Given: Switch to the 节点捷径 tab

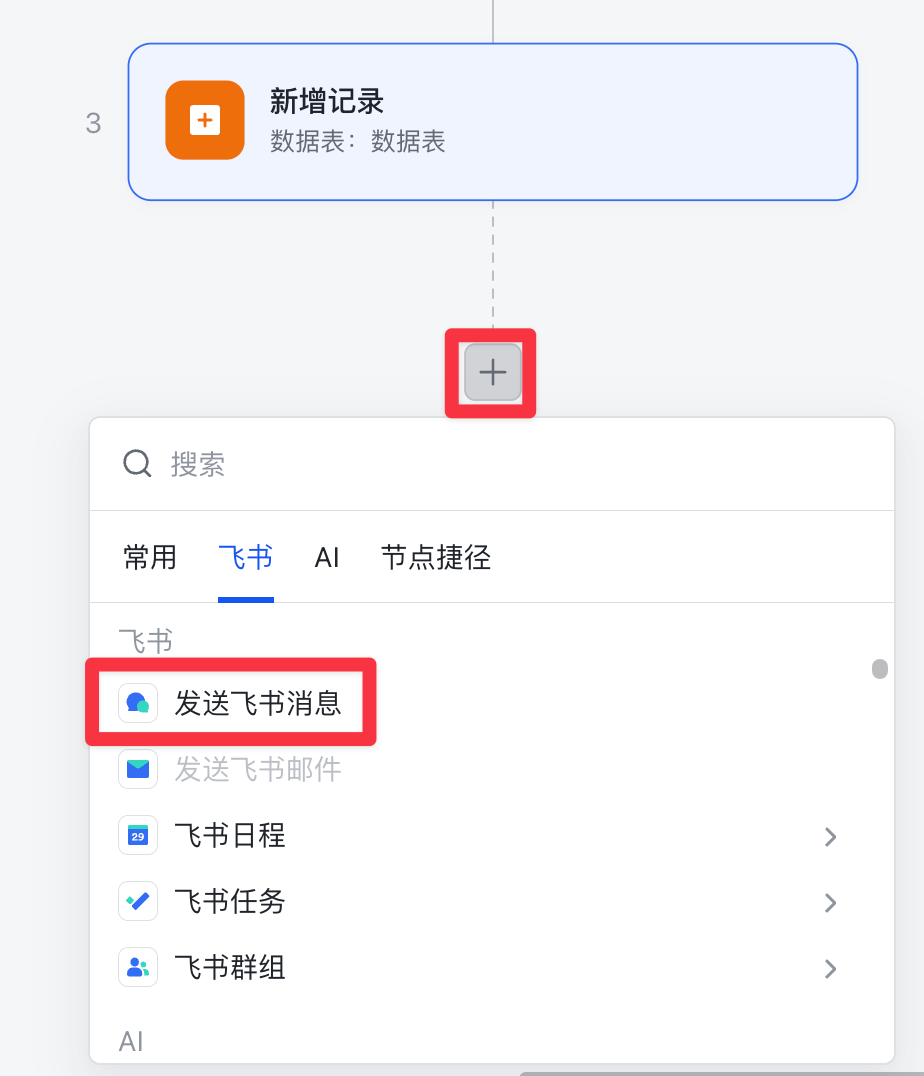Looking at the screenshot, I should coord(436,557).
